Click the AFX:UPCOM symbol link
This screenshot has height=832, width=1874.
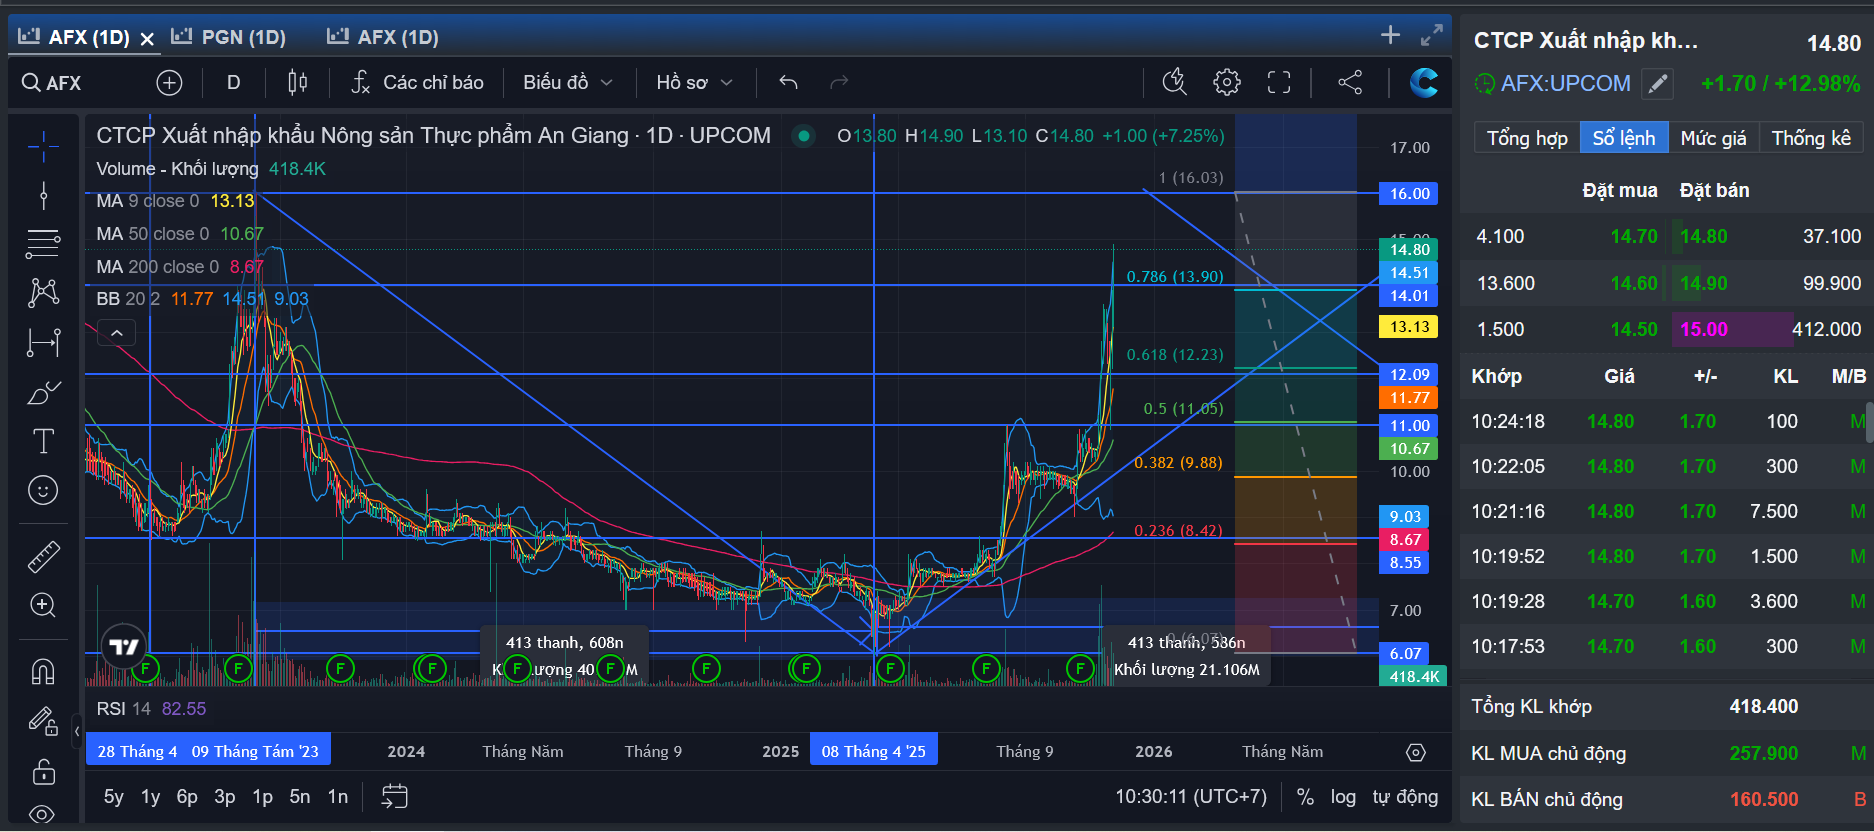point(1565,84)
